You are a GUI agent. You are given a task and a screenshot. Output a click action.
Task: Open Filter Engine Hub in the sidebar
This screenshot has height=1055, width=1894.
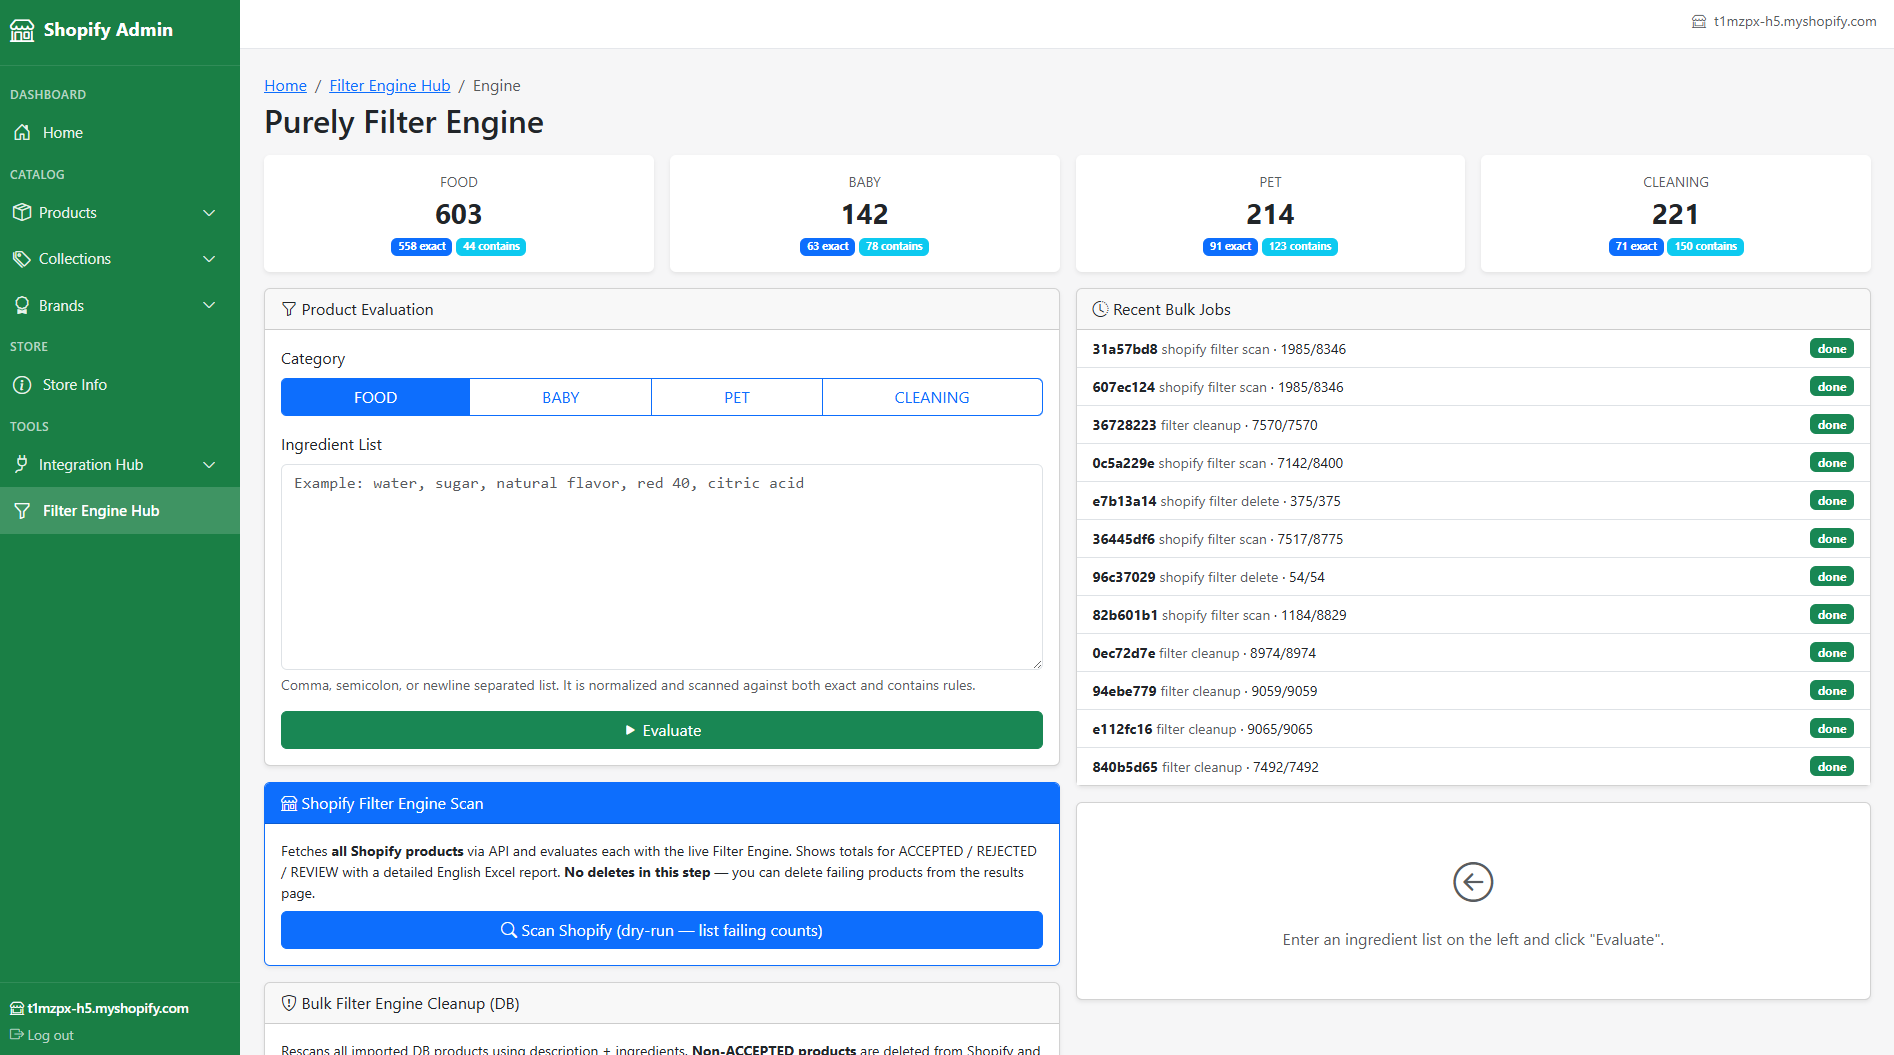120,511
